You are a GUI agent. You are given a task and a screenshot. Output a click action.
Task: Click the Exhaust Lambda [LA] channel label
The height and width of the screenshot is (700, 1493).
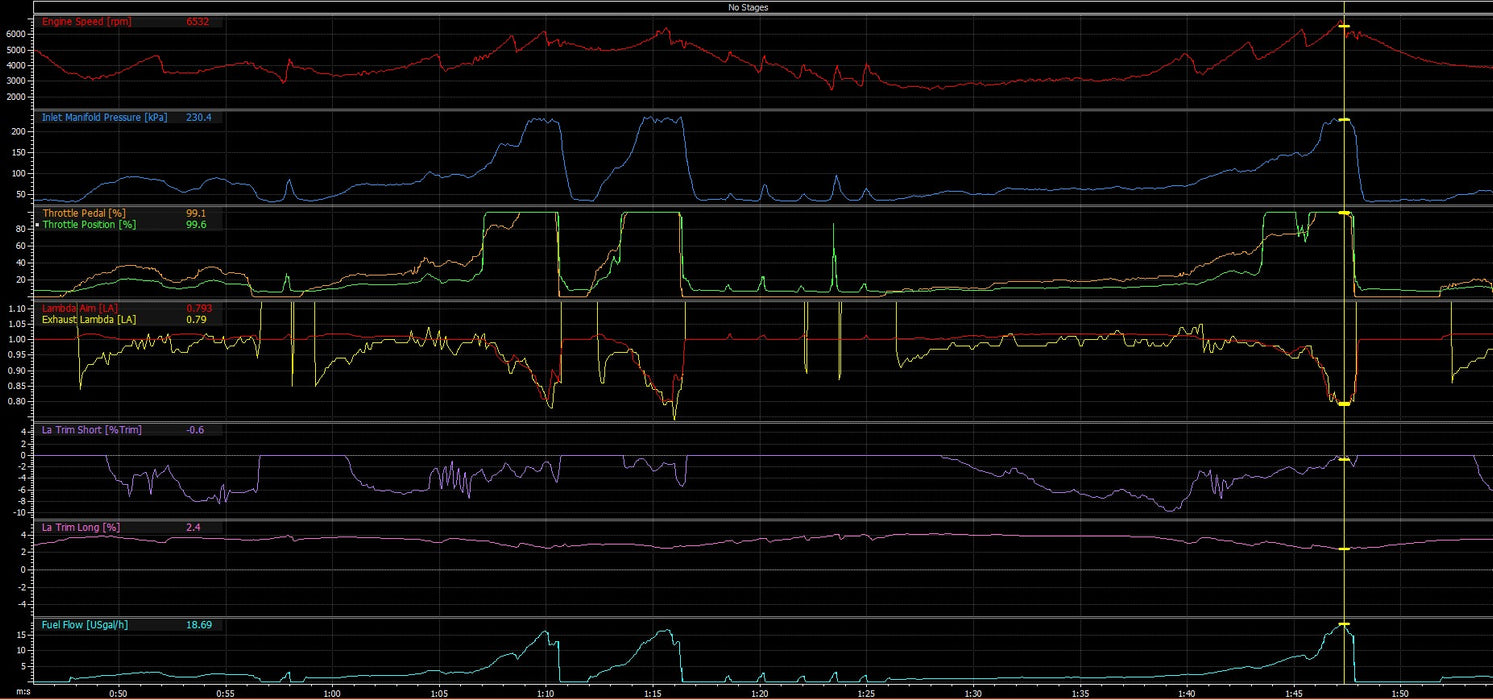pos(88,319)
